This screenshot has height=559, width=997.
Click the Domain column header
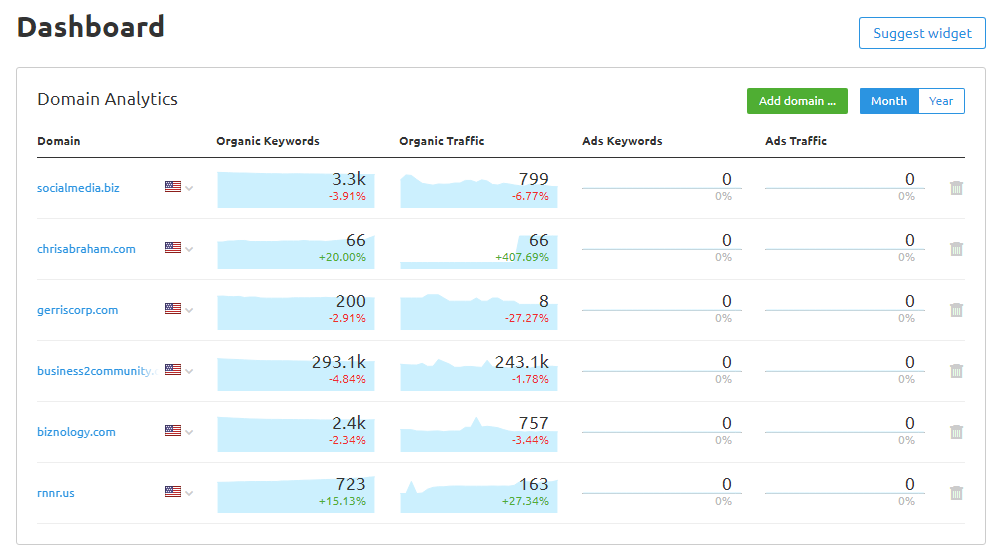click(58, 141)
